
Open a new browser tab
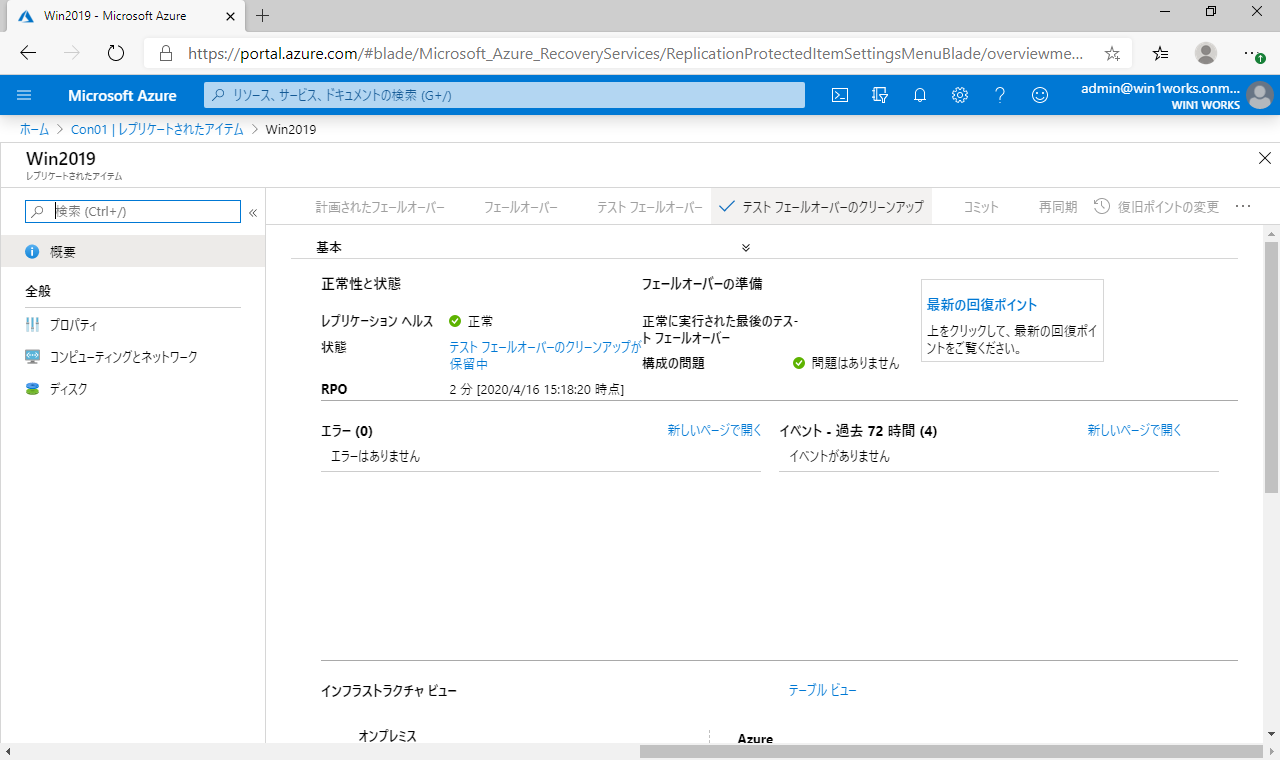[263, 15]
